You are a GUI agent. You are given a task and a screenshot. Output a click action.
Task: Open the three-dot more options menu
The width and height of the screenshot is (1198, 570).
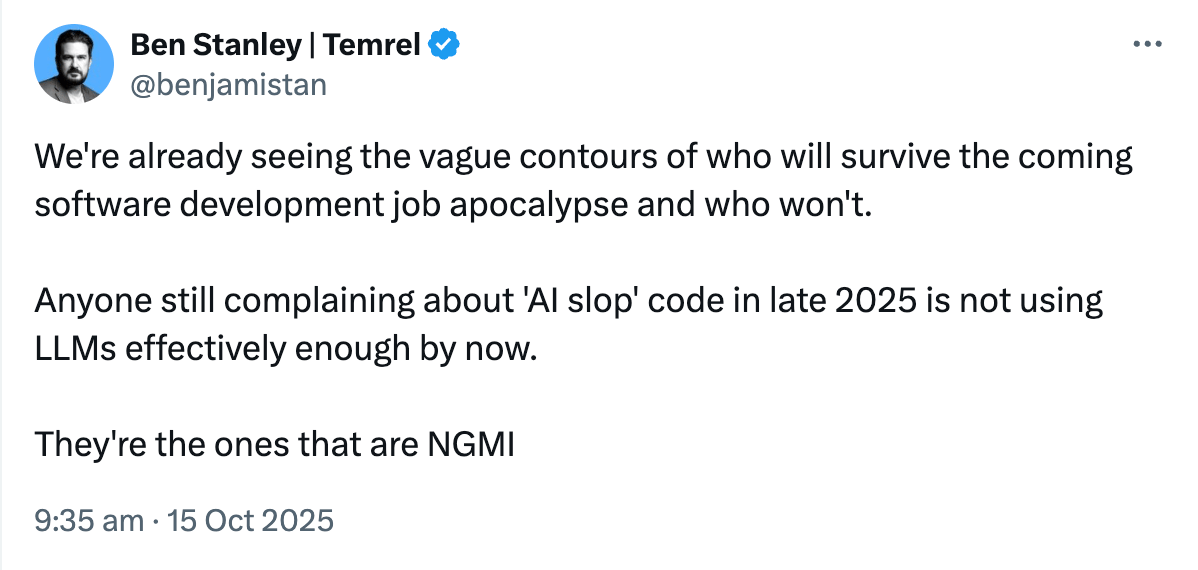(1147, 44)
